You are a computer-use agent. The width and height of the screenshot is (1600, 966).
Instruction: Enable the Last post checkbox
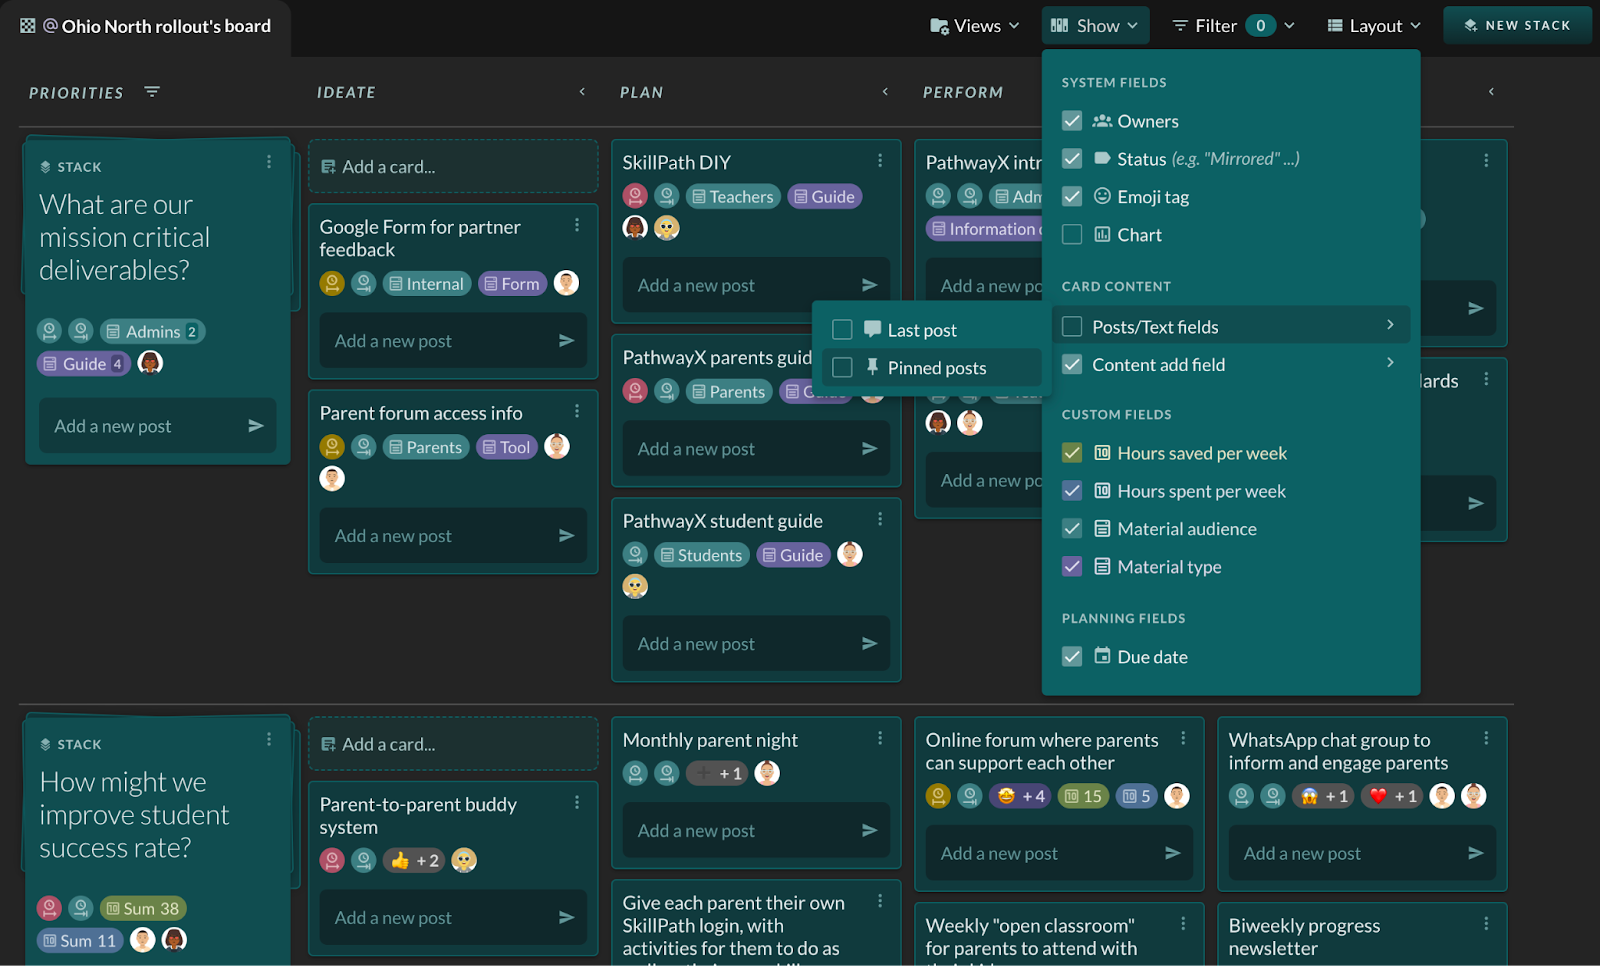(842, 330)
